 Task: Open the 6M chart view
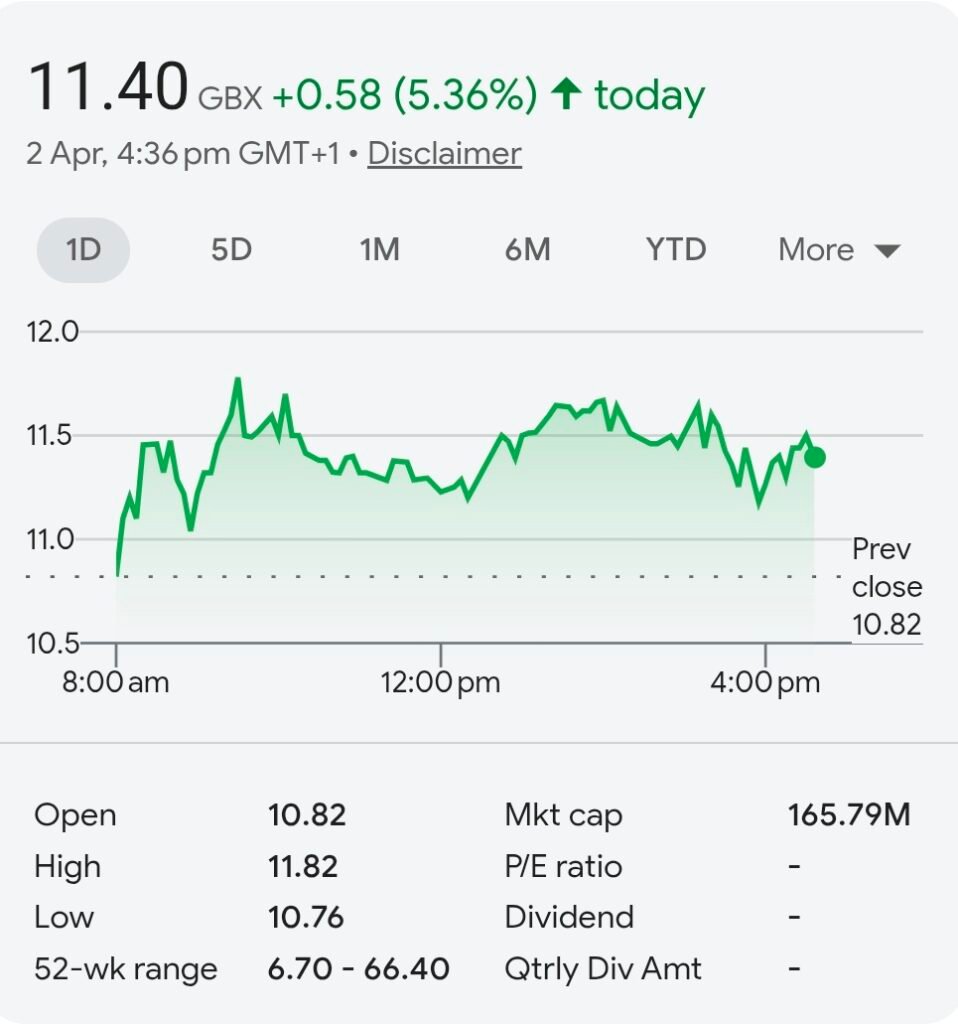[527, 250]
